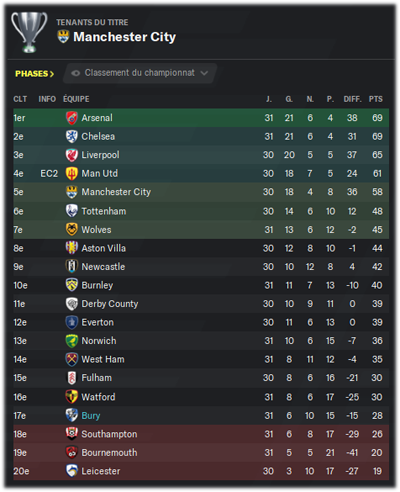Image resolution: width=400 pixels, height=492 pixels.
Task: Click the Wolves badge icon
Action: [72, 229]
